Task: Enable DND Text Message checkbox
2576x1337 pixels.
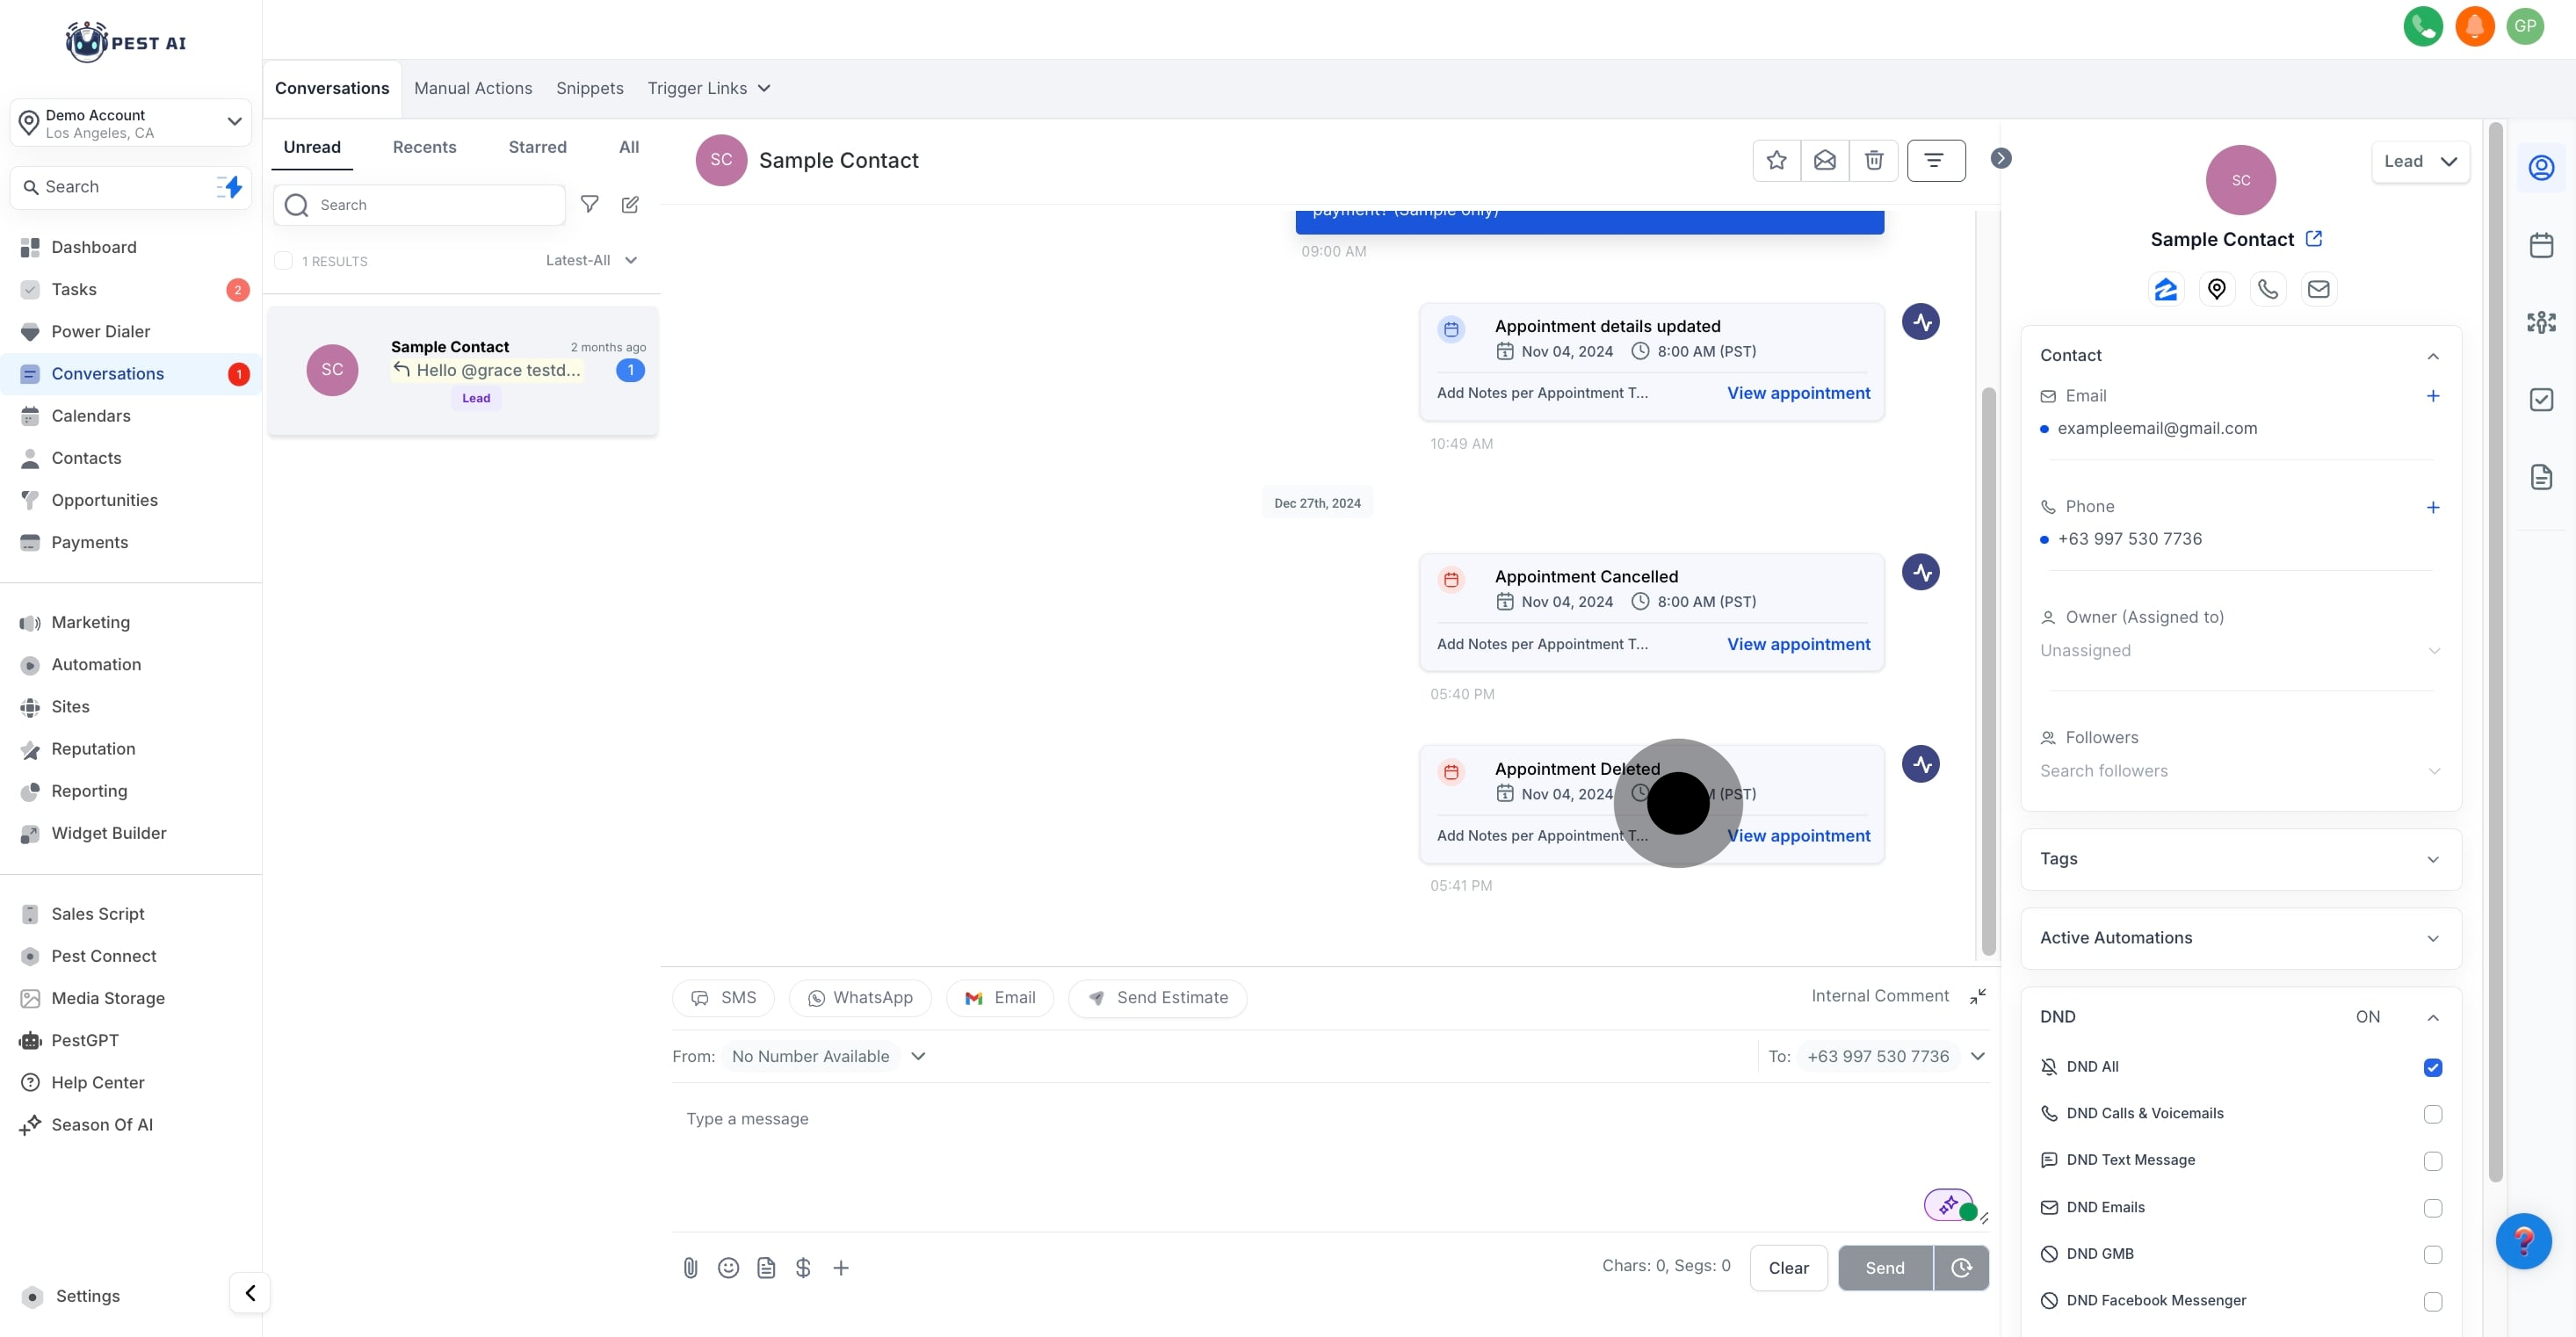Action: pos(2432,1161)
